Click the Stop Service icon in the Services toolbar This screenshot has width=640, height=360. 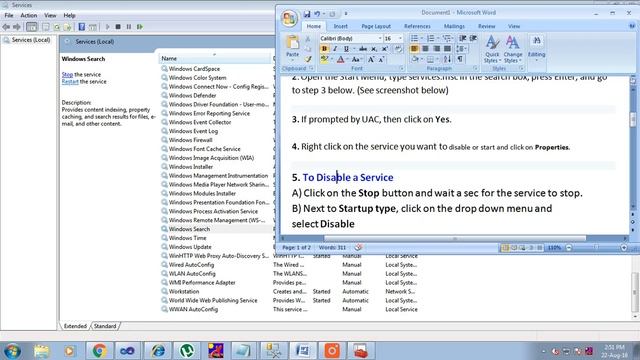pyautogui.click(x=118, y=27)
